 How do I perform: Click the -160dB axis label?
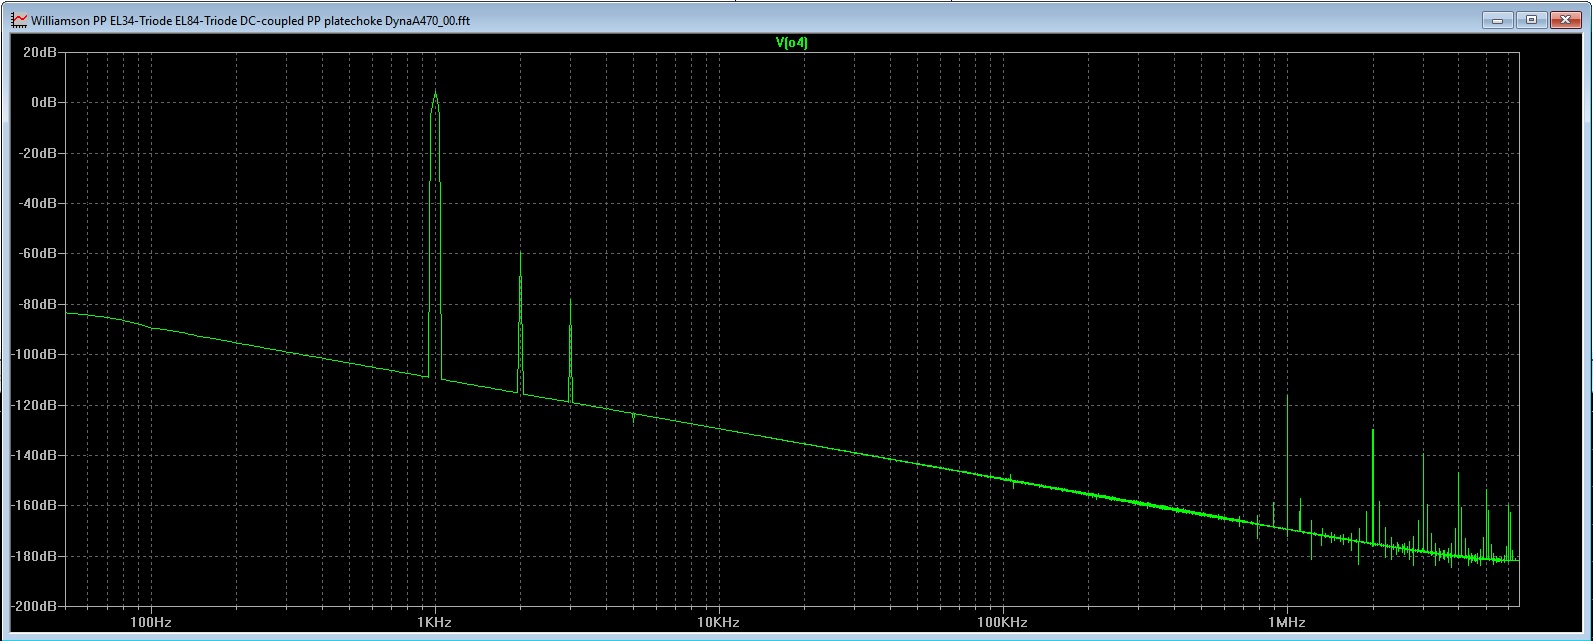pyautogui.click(x=34, y=505)
